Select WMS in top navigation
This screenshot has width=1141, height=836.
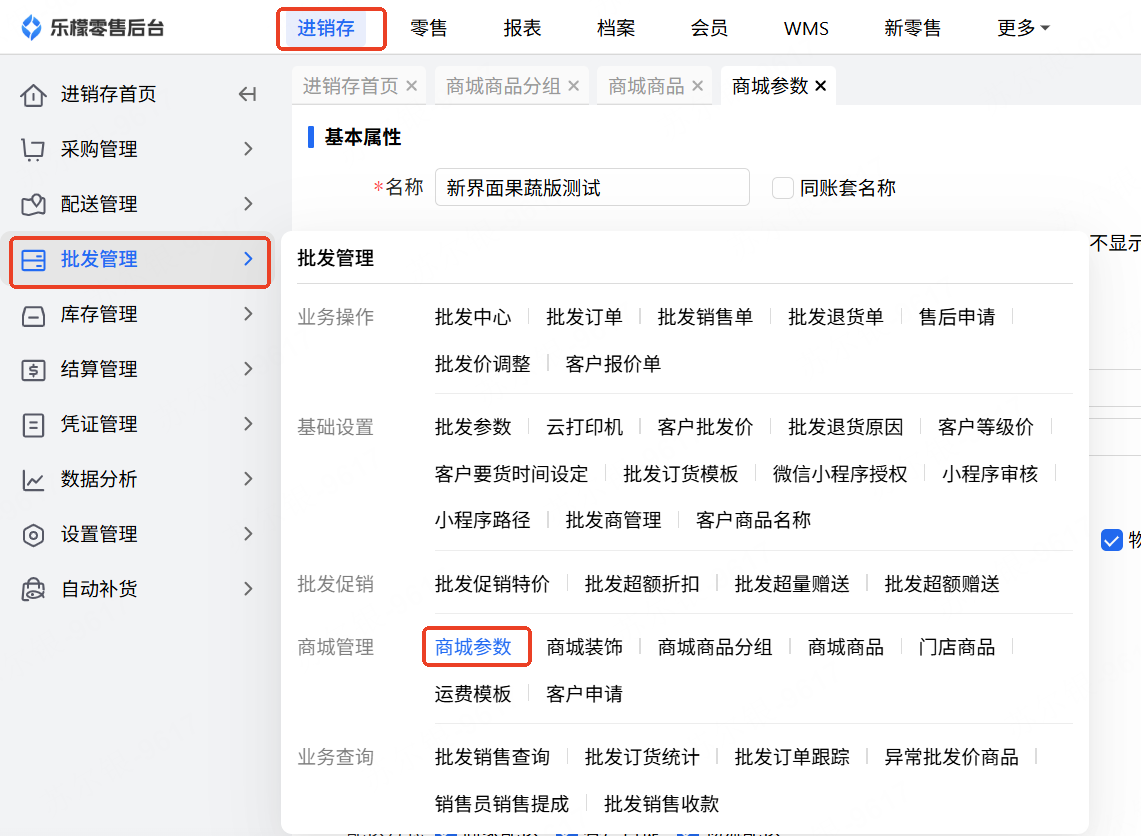(806, 28)
